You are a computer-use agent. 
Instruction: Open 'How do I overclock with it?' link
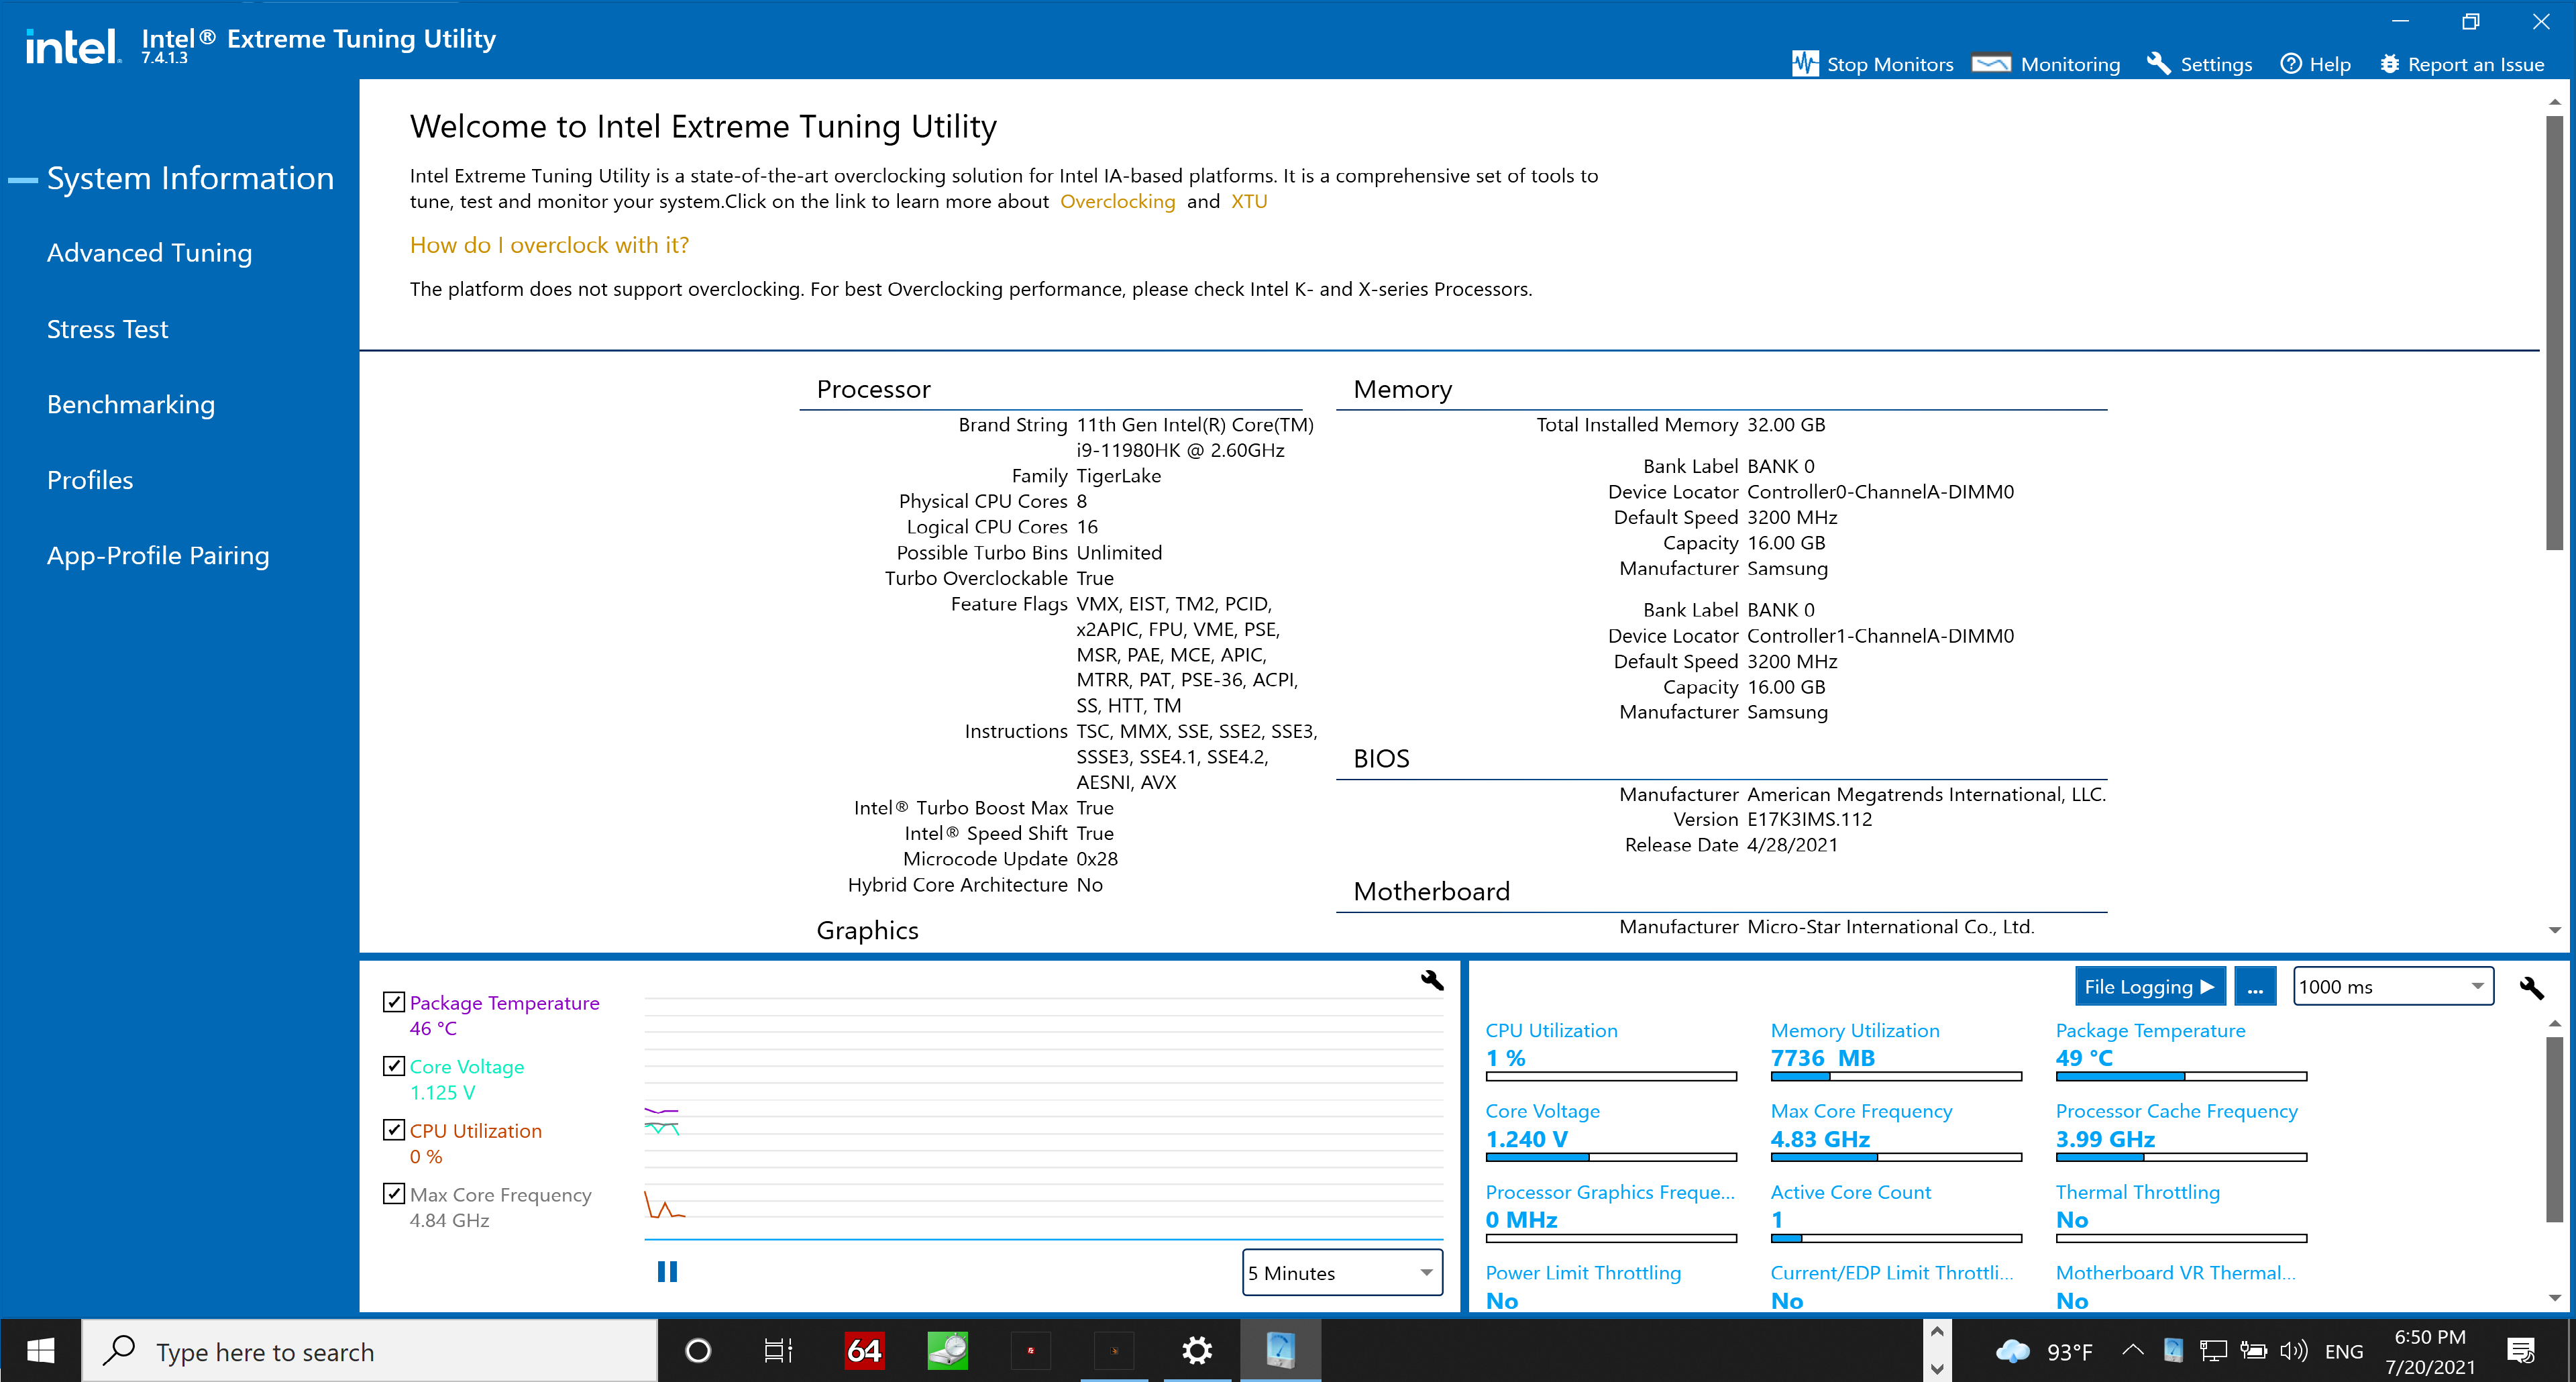[x=549, y=245]
